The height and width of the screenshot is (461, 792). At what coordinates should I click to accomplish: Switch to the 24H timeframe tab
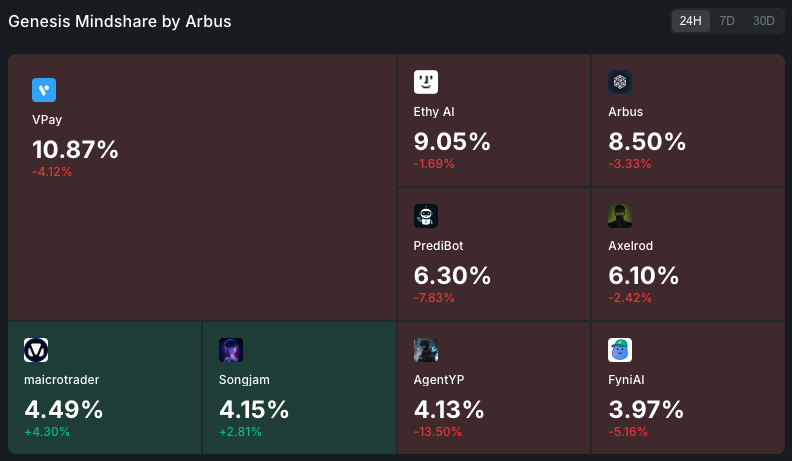(x=690, y=21)
